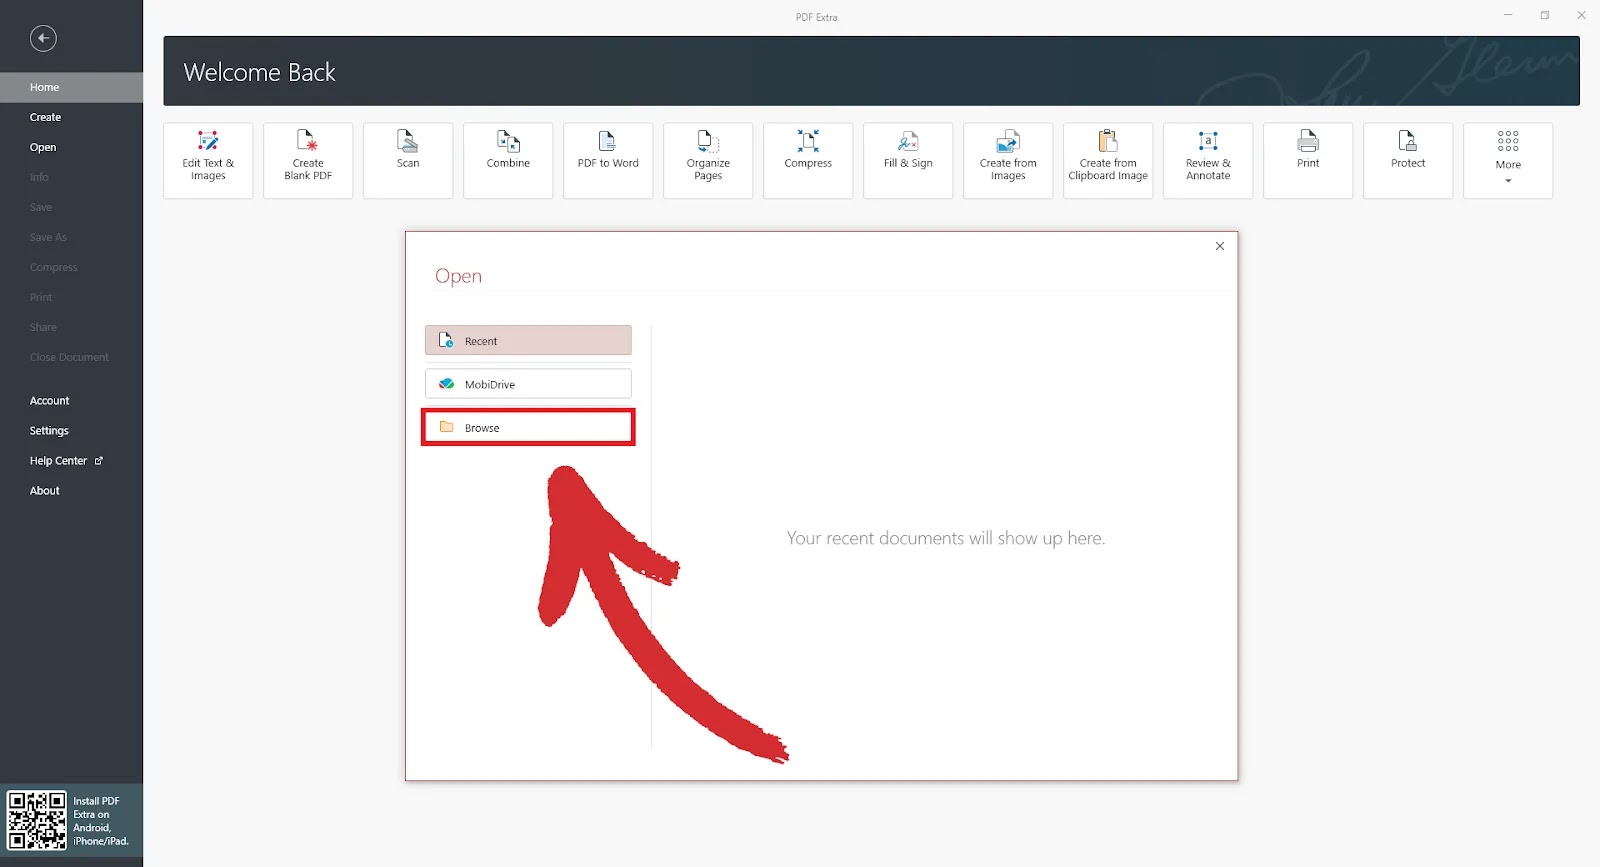Screen dimensions: 1600x867
Task: Open Settings from the sidebar
Action: (71, 430)
